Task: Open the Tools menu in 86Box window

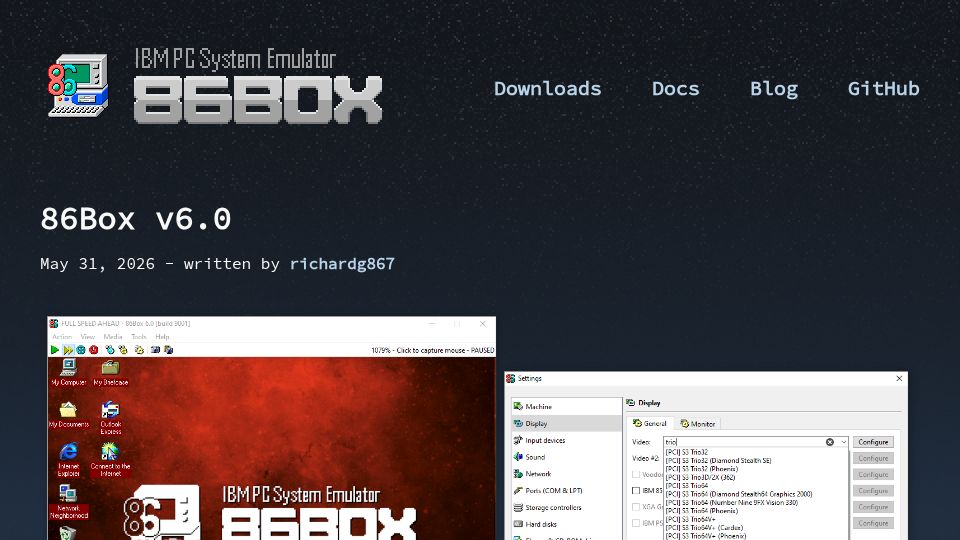Action: (139, 337)
